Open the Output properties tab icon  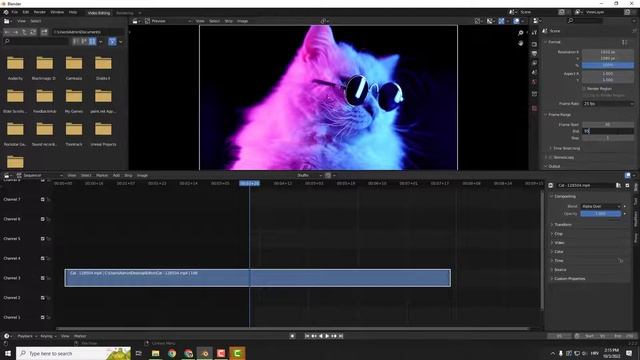coord(534,53)
